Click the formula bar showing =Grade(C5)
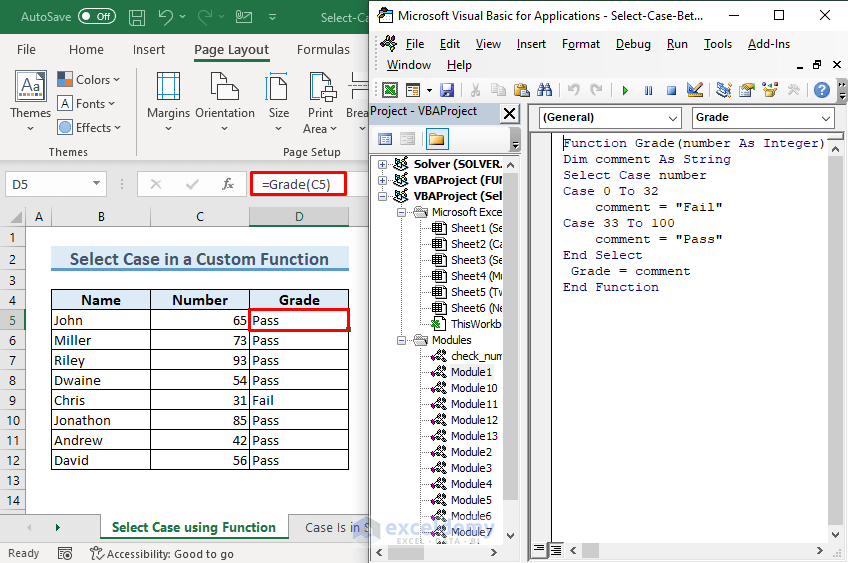The image size is (848, 563). click(298, 184)
